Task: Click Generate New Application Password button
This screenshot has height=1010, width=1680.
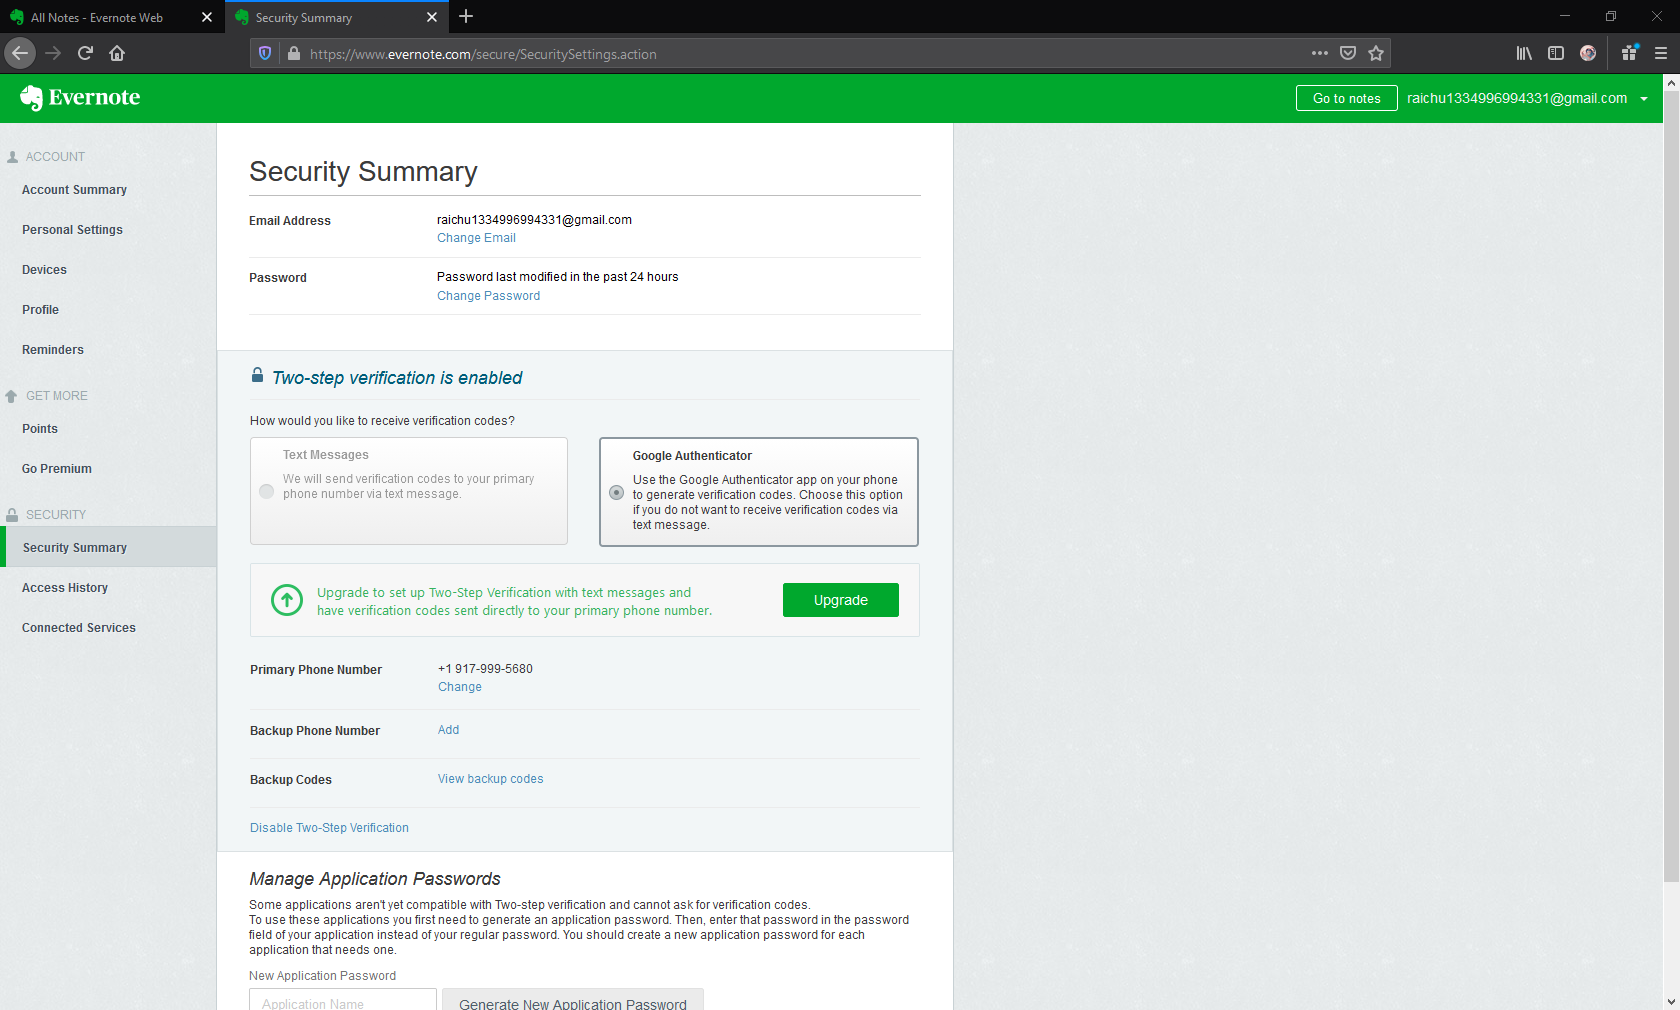Action: pos(573,1000)
